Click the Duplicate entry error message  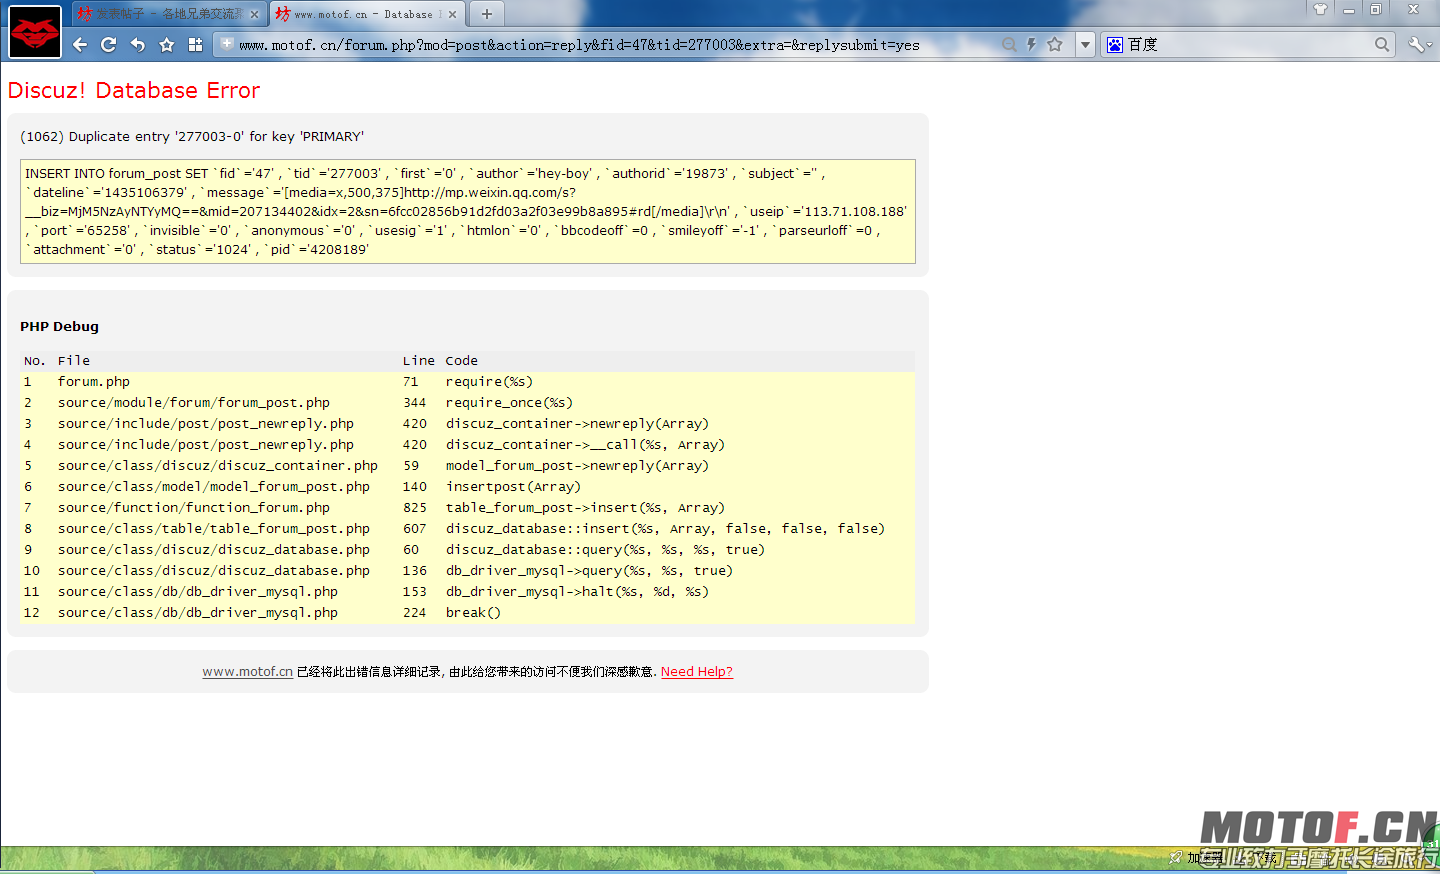tap(192, 136)
